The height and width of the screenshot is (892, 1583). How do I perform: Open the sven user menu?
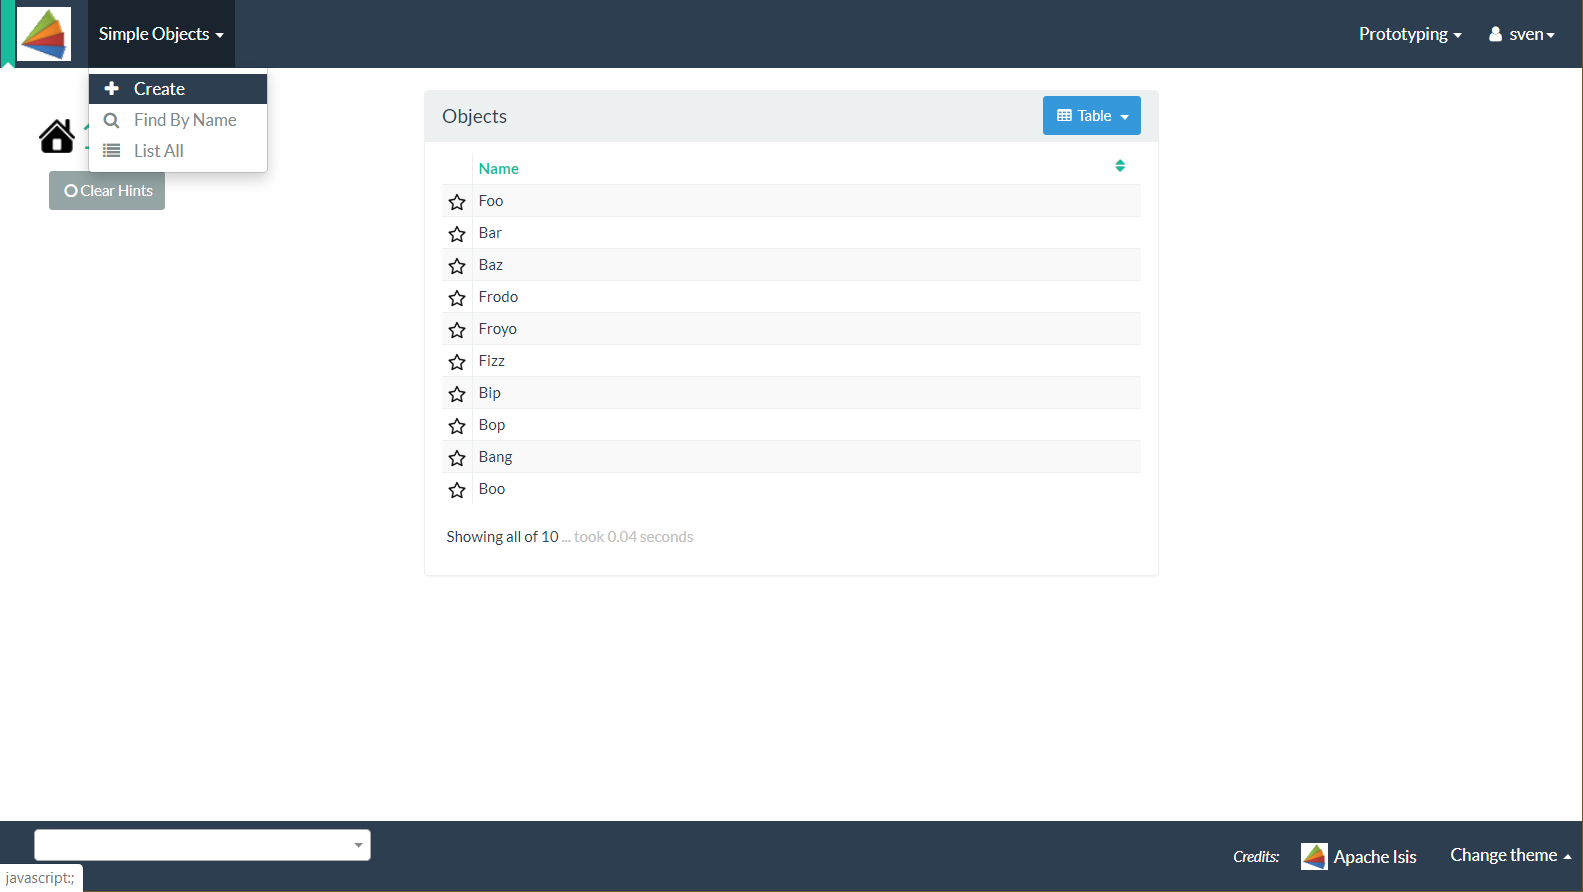click(1522, 34)
